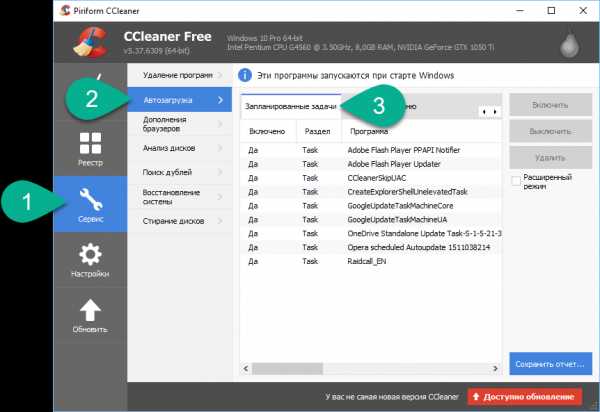Screen dimensions: 600x412
Task: Click the blue info icon above the list
Action: pyautogui.click(x=245, y=75)
